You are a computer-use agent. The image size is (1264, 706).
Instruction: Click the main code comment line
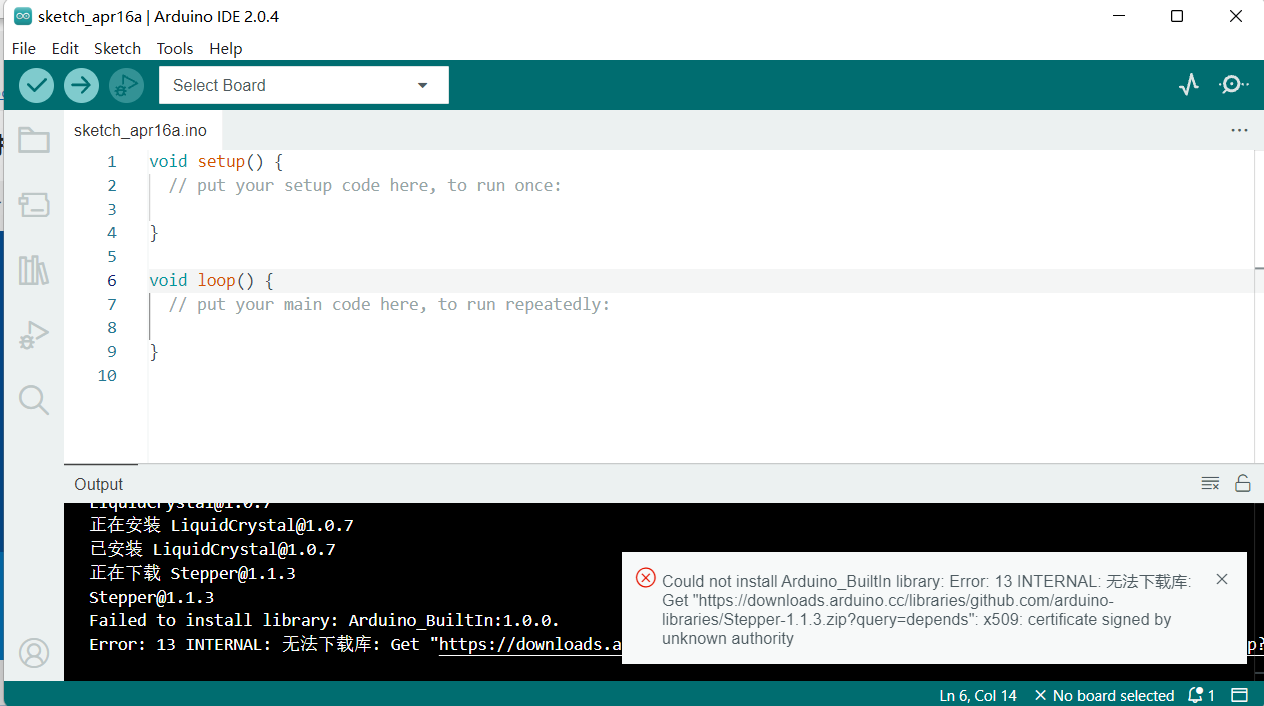pyautogui.click(x=389, y=304)
